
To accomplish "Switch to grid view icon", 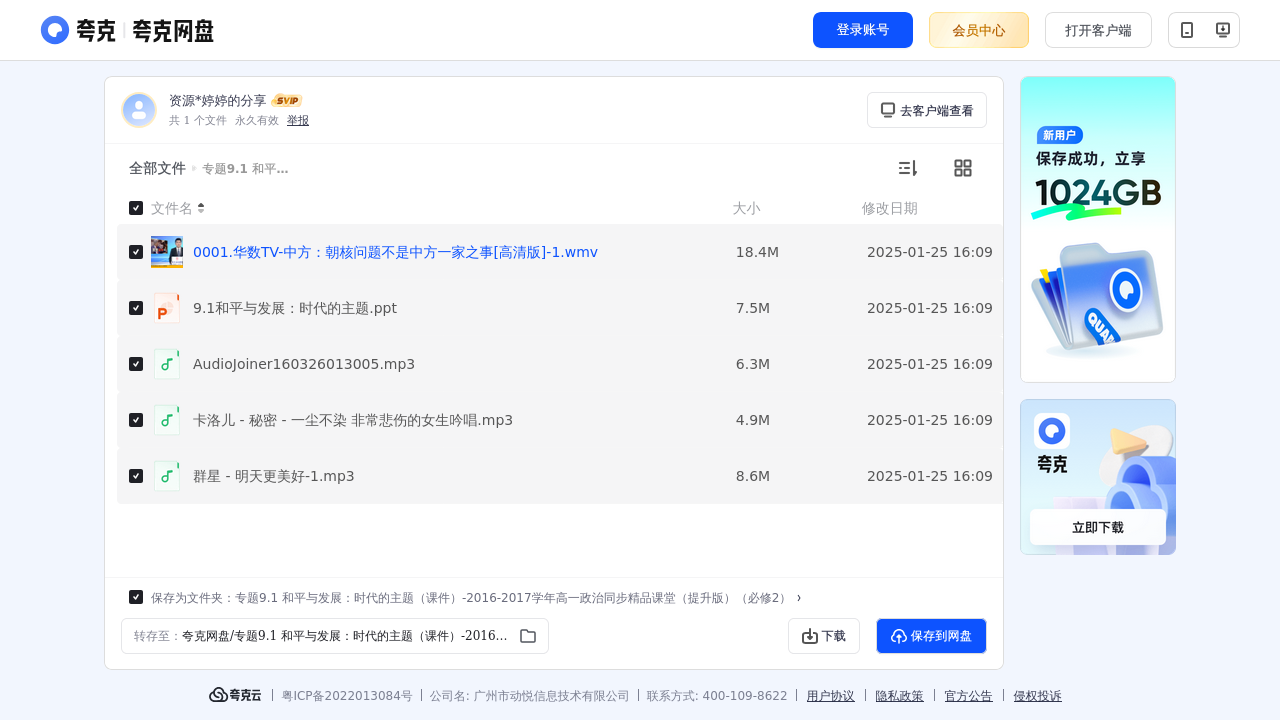I will coord(963,168).
